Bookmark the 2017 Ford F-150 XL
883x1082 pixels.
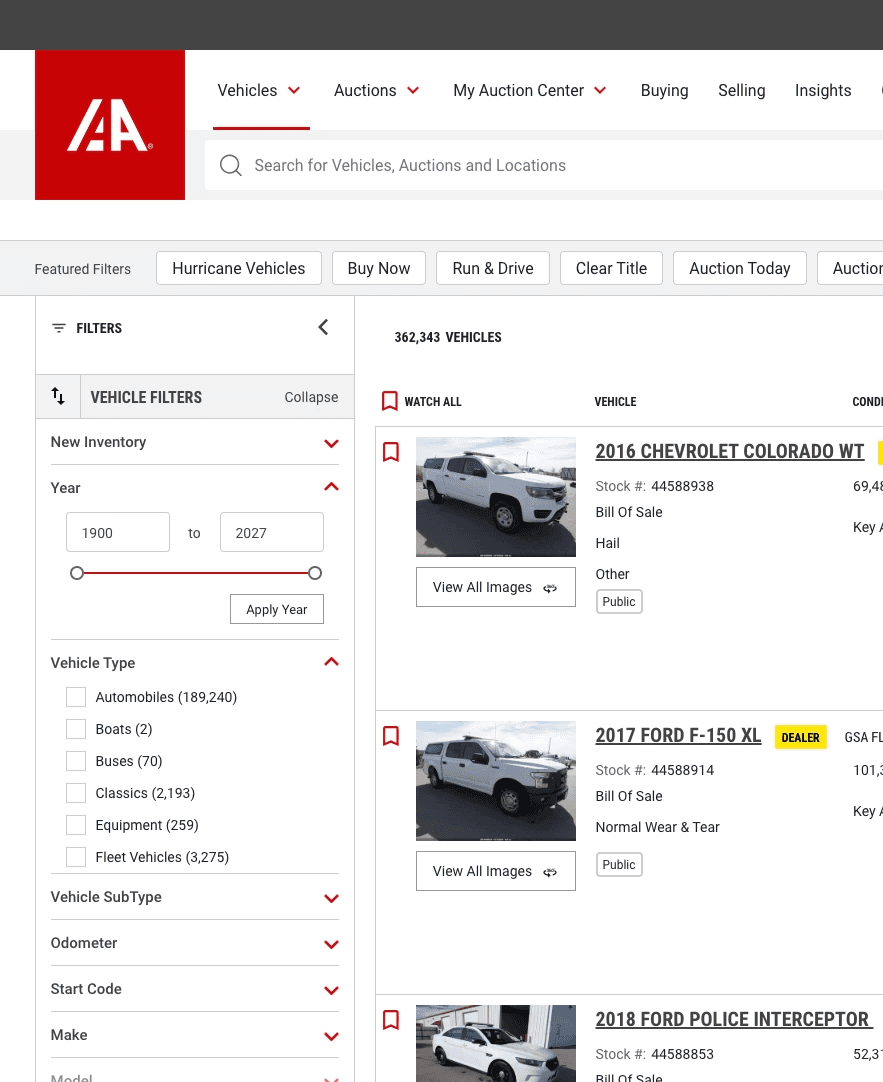[390, 736]
